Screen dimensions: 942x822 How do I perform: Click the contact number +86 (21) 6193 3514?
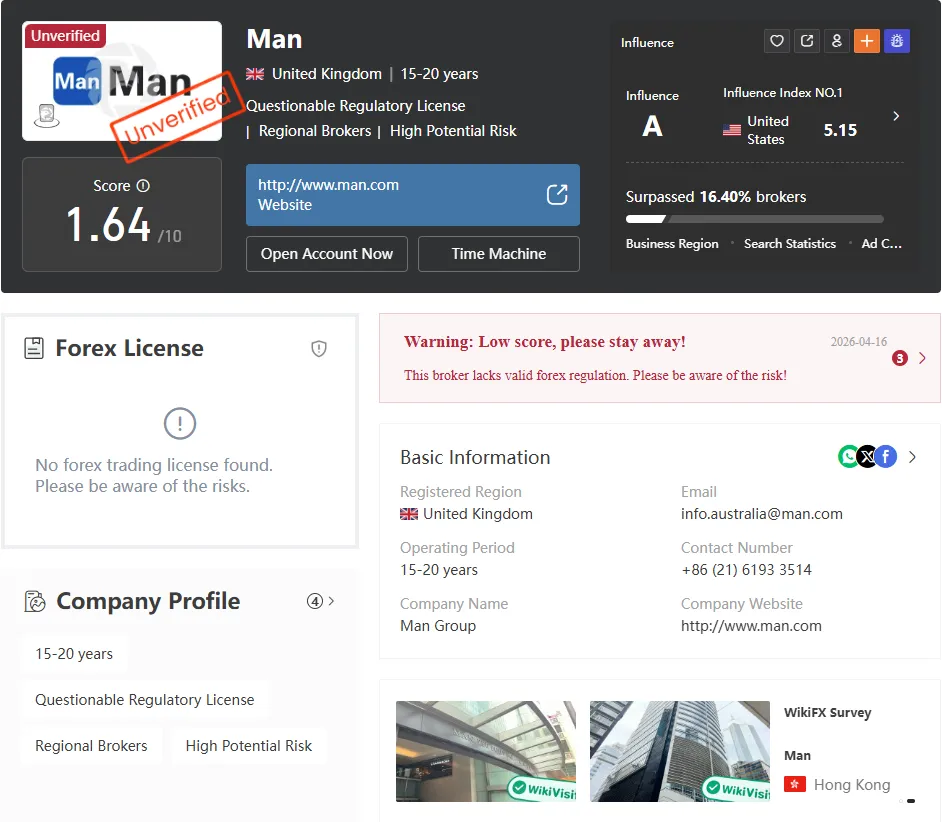(746, 570)
